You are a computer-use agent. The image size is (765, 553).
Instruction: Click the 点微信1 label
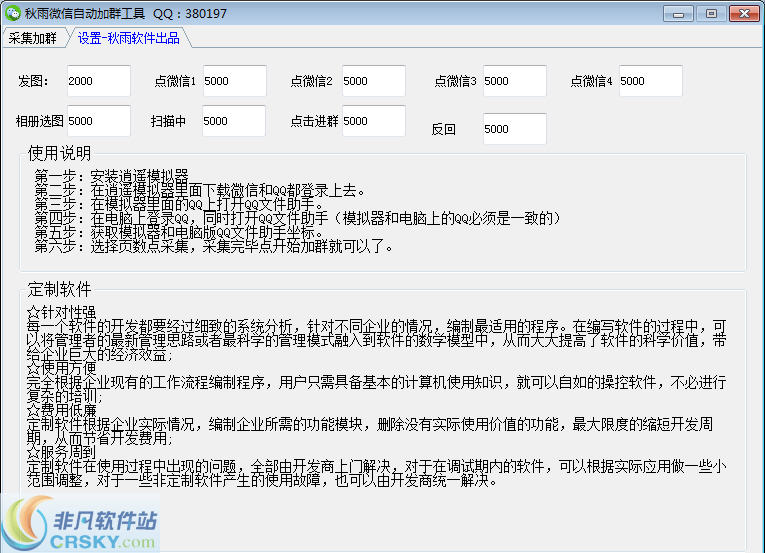(175, 81)
